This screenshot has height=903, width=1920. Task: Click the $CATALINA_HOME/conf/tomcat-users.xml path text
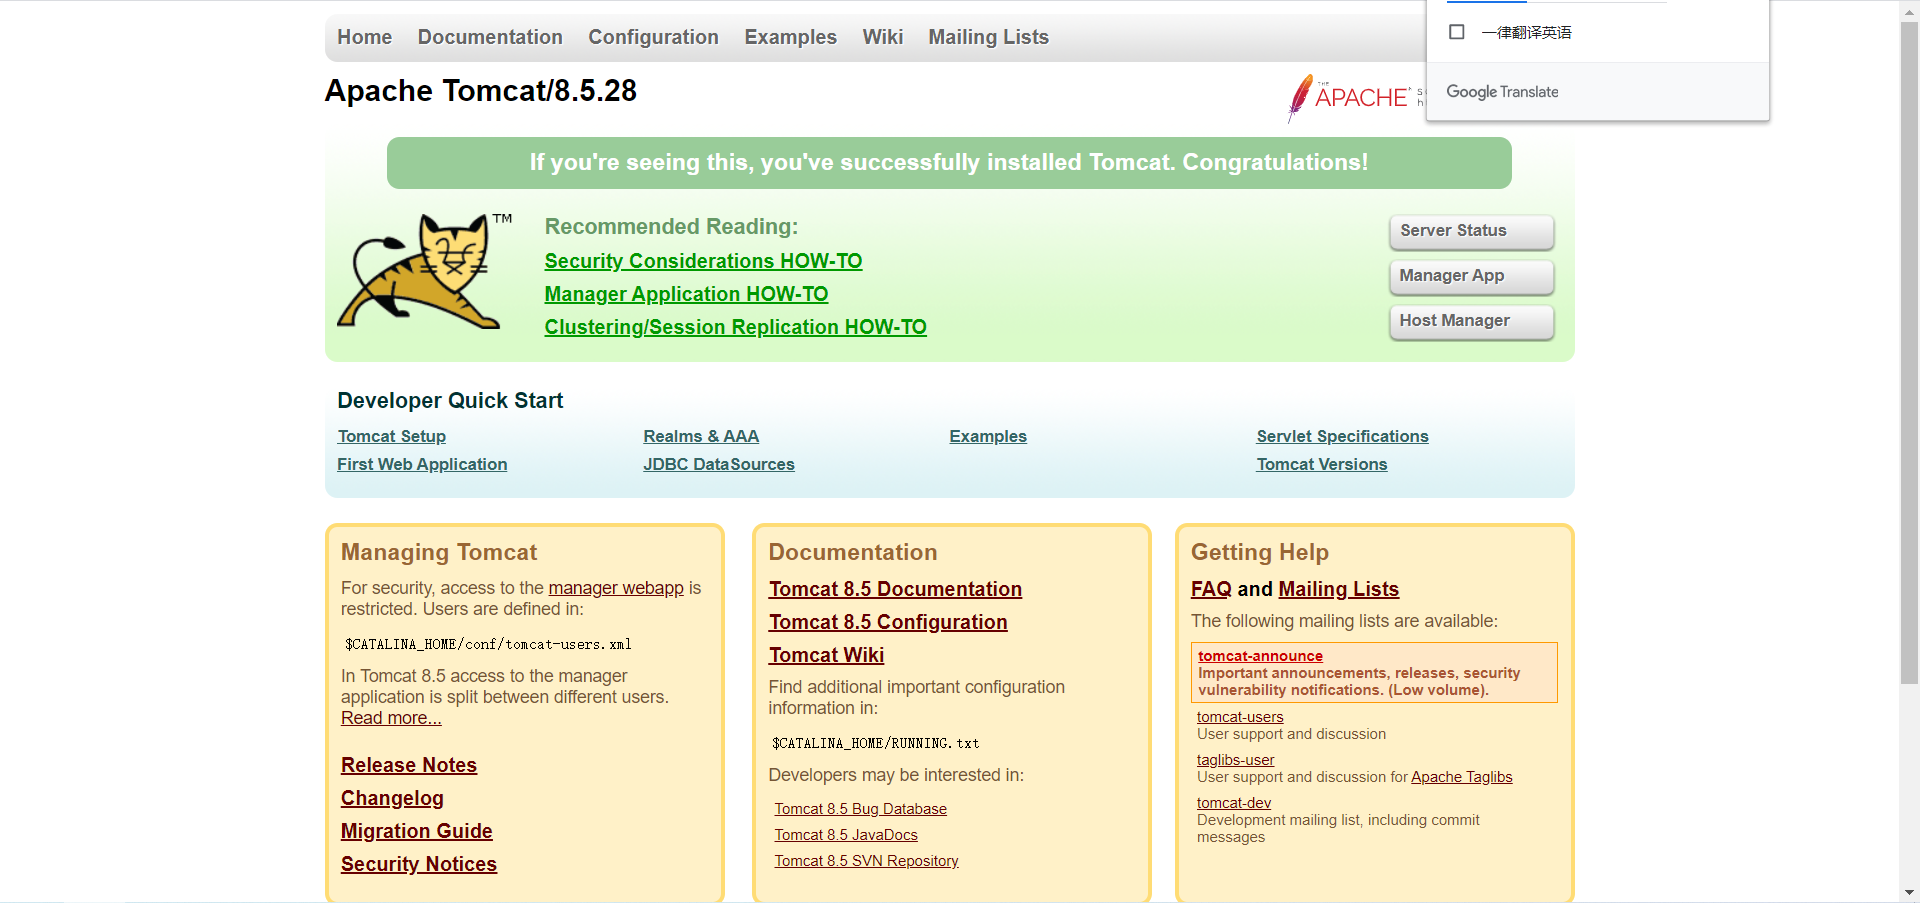click(488, 644)
